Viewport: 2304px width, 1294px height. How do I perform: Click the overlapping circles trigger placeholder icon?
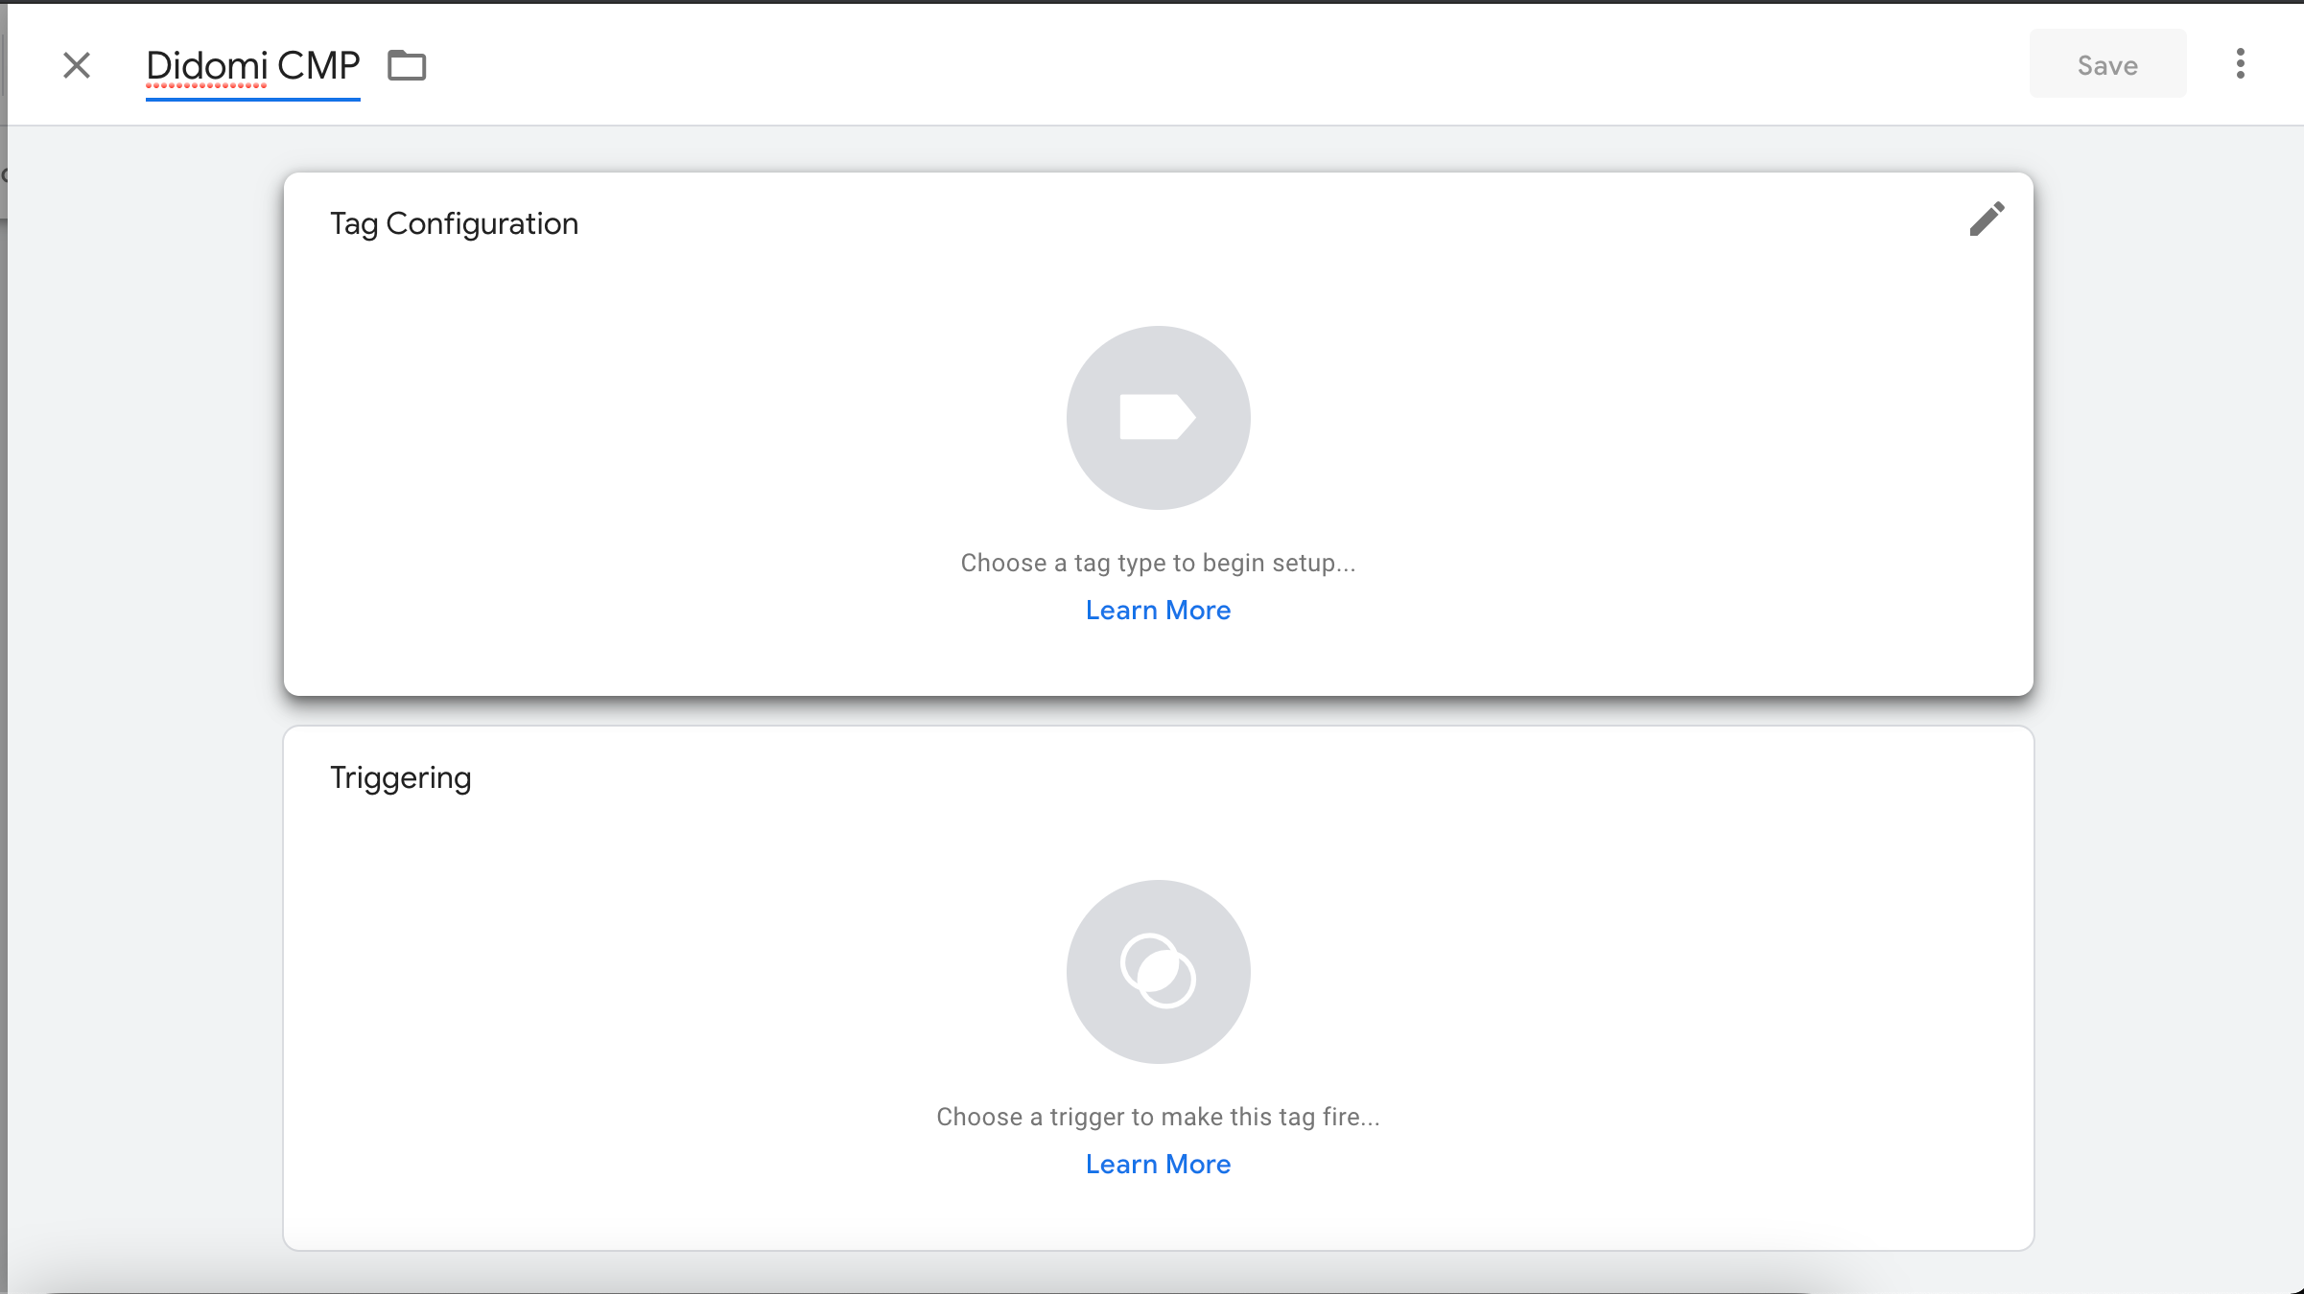point(1157,971)
